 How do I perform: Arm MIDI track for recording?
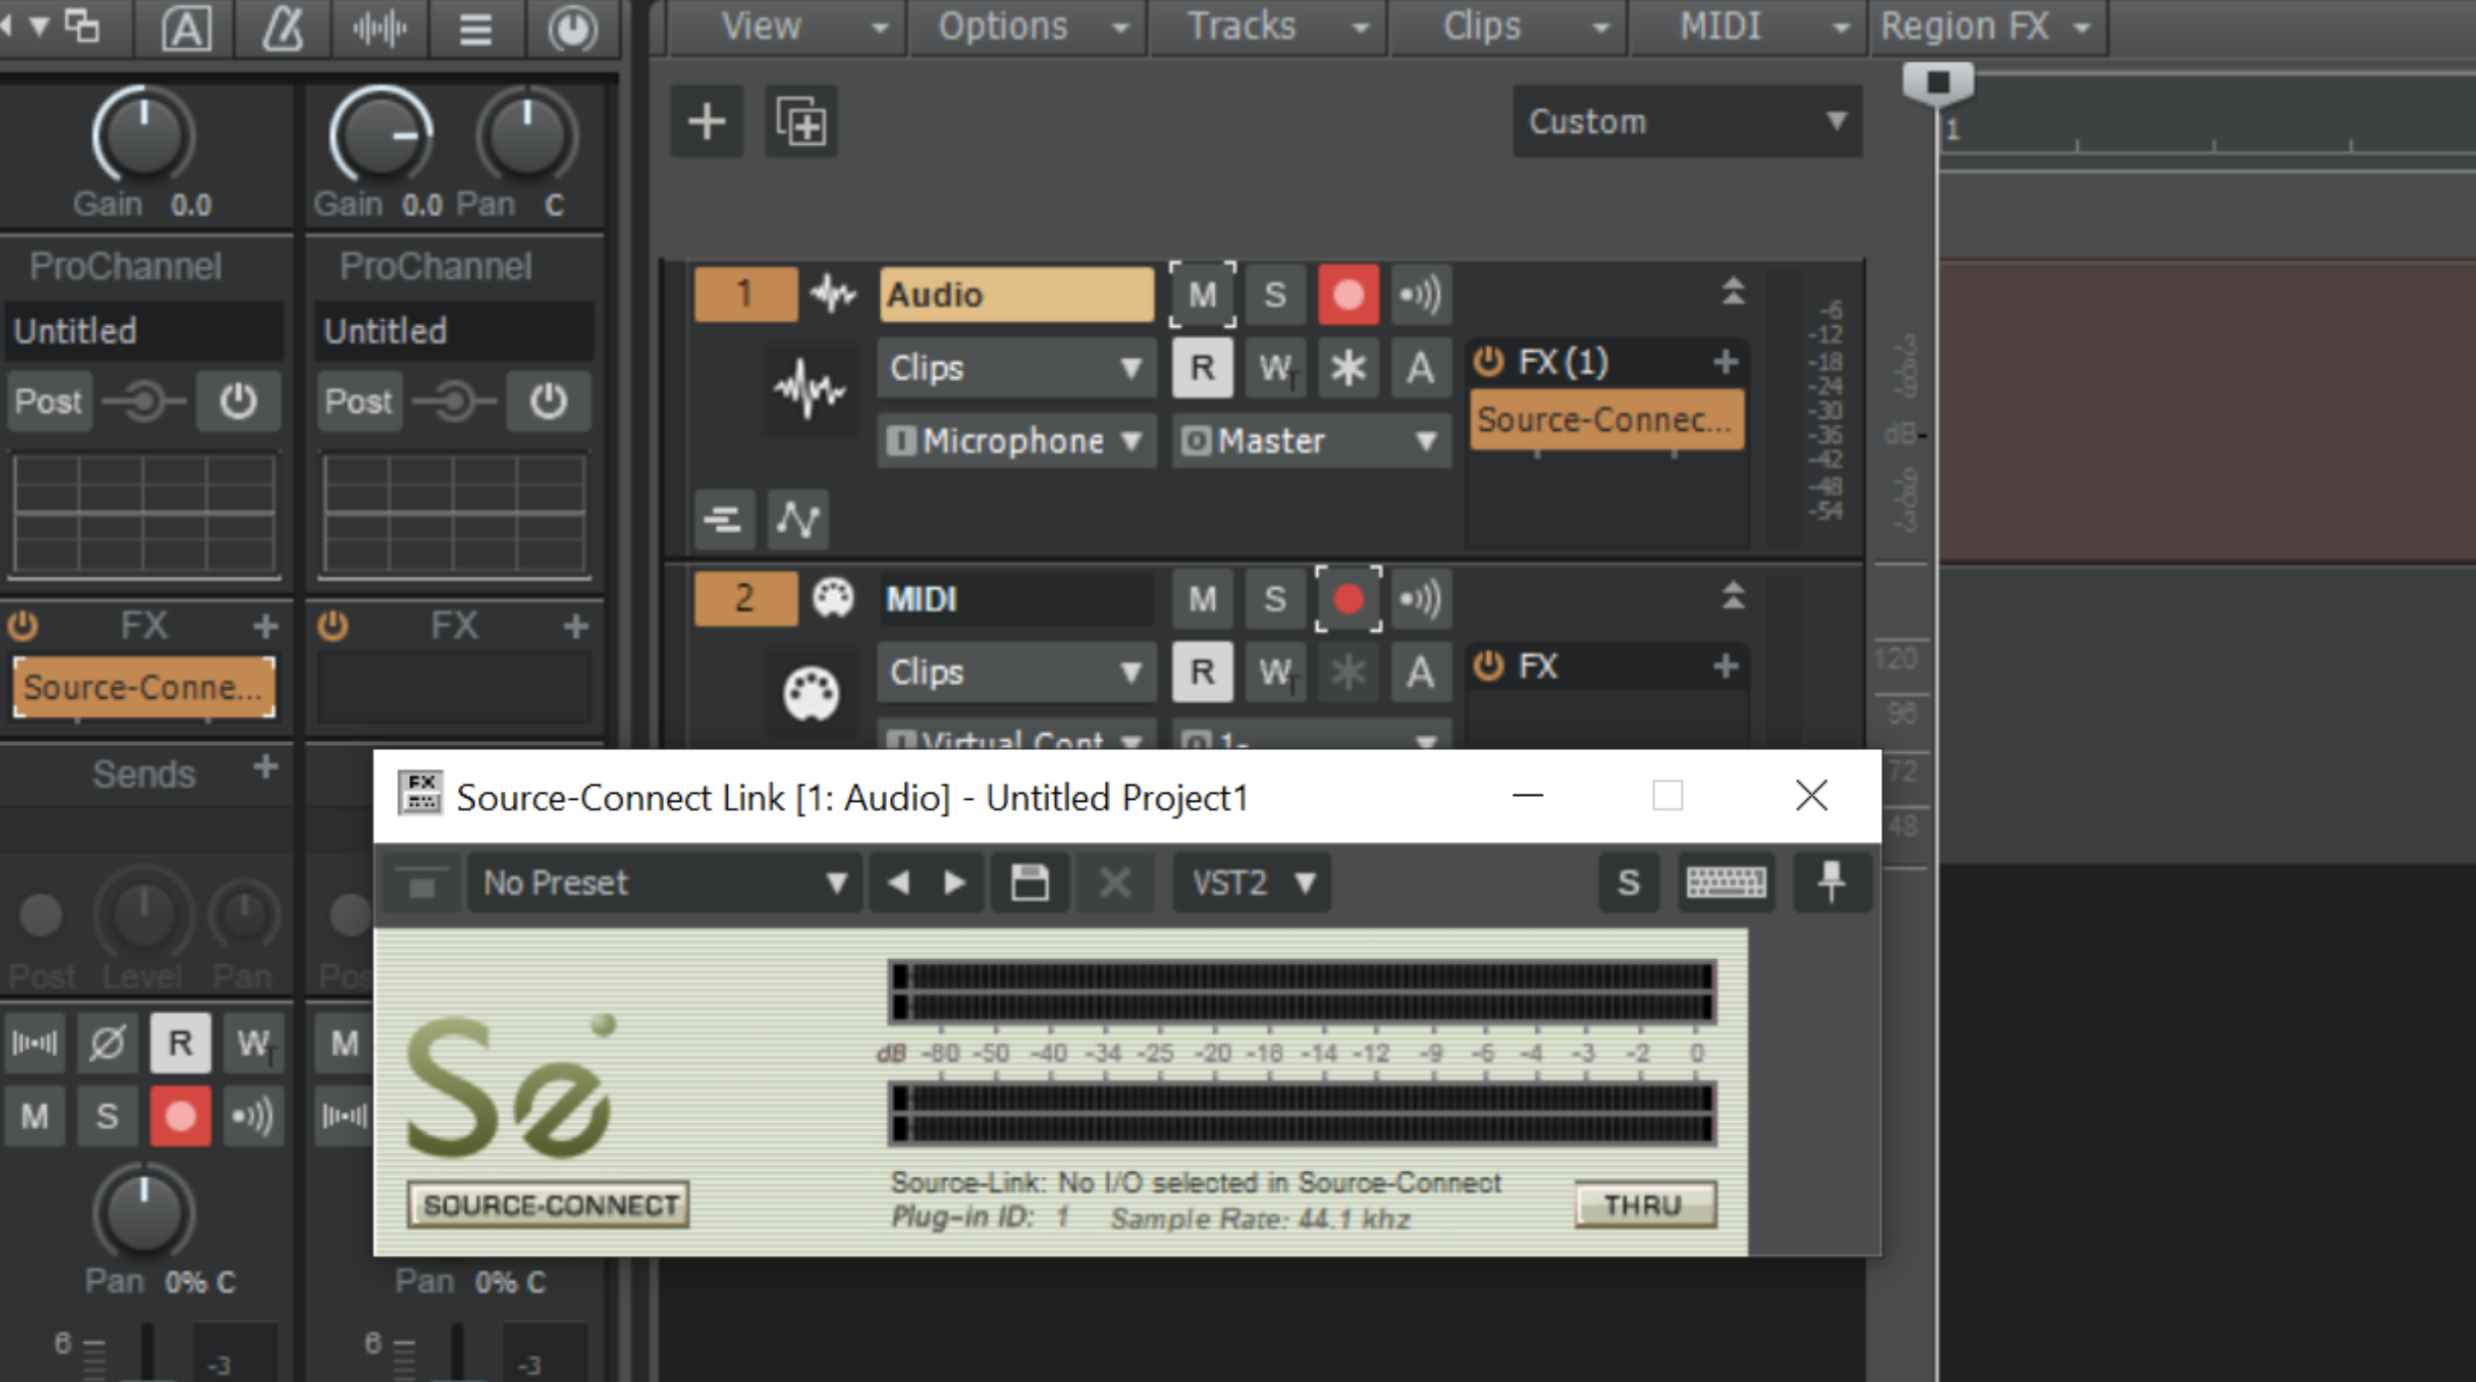click(x=1348, y=599)
